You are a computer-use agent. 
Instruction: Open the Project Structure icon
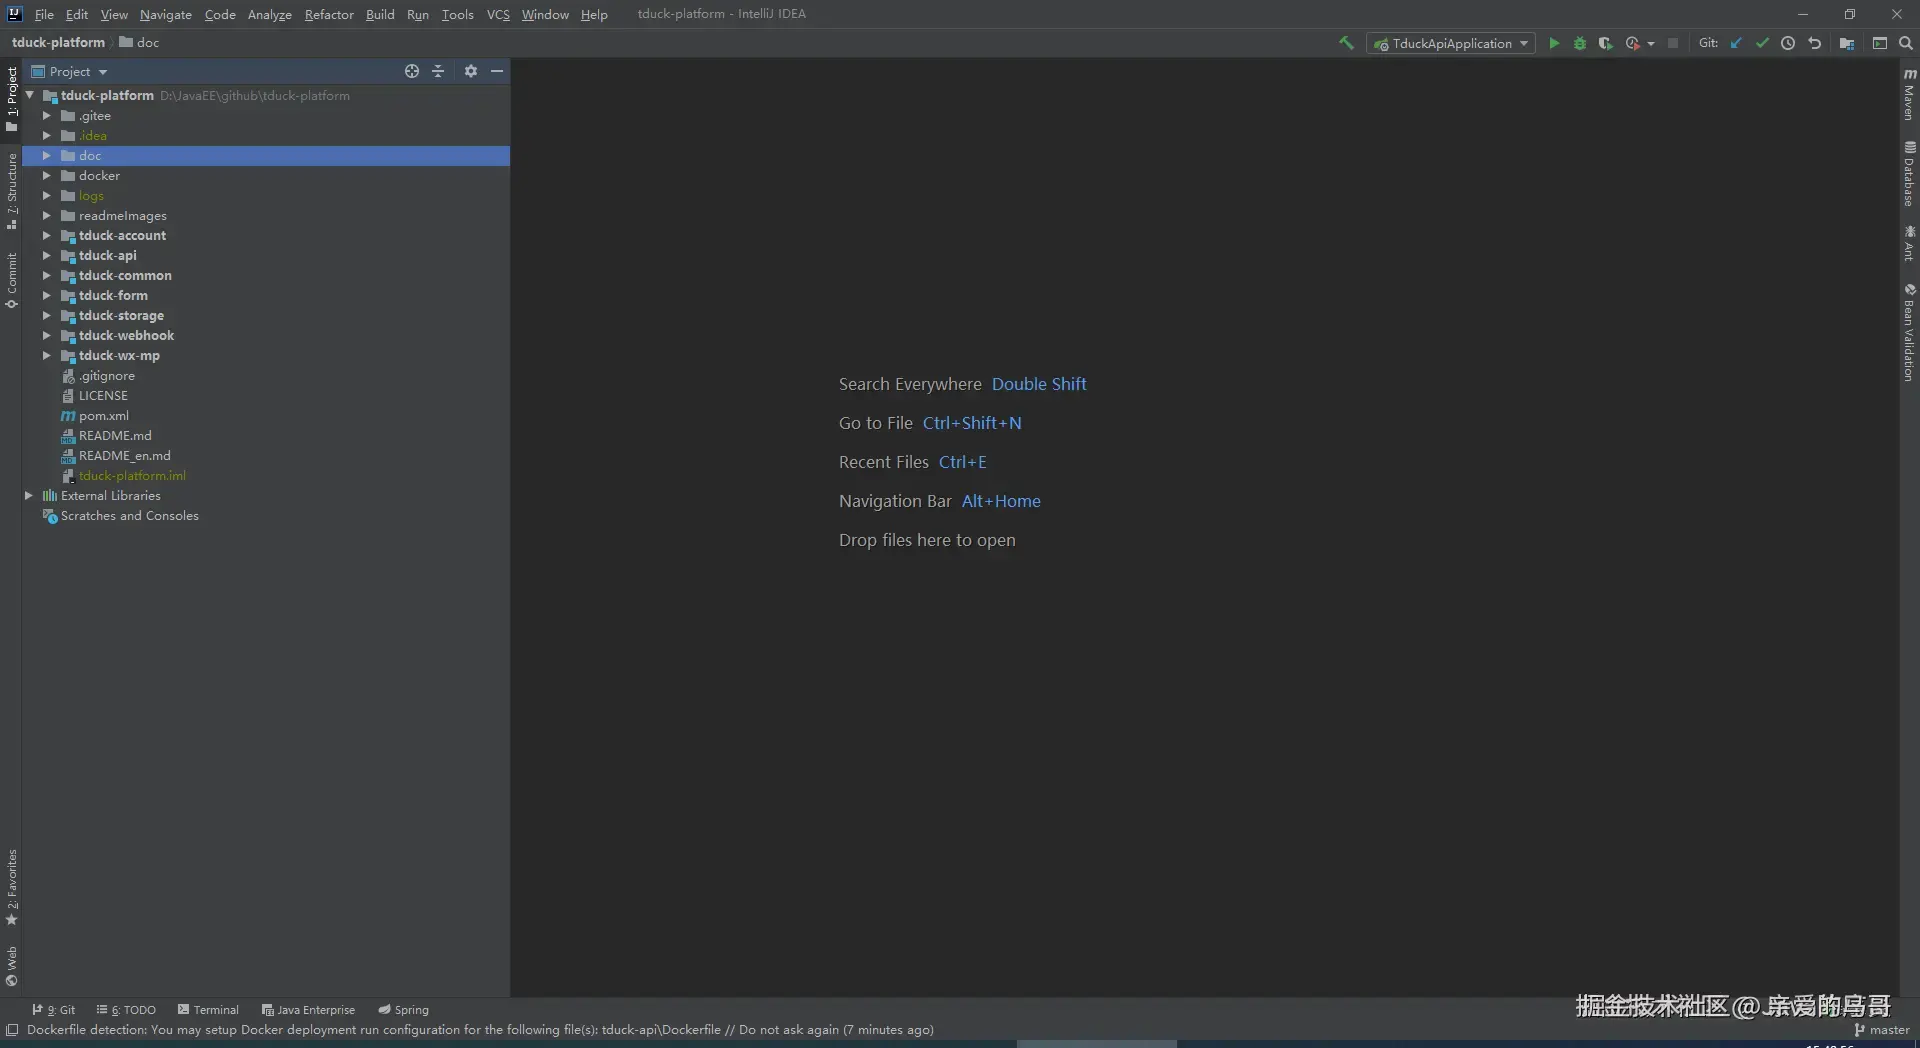click(1847, 43)
